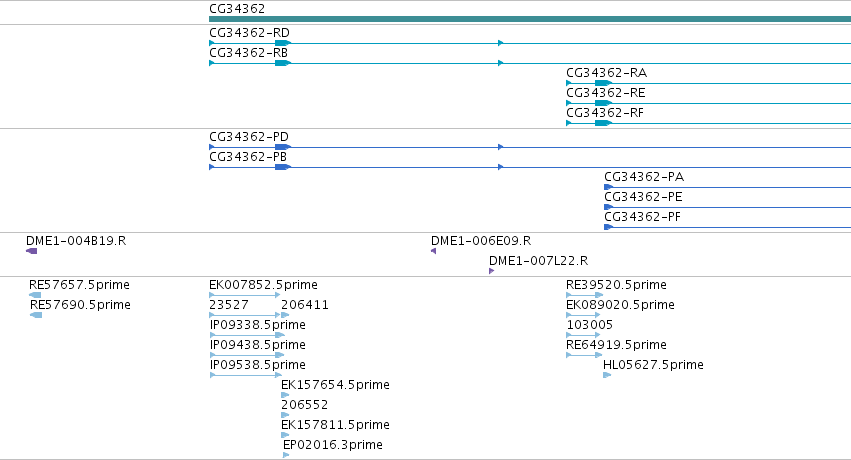Select coding block on CG34362-PB
The width and height of the screenshot is (851, 460).
pos(283,167)
